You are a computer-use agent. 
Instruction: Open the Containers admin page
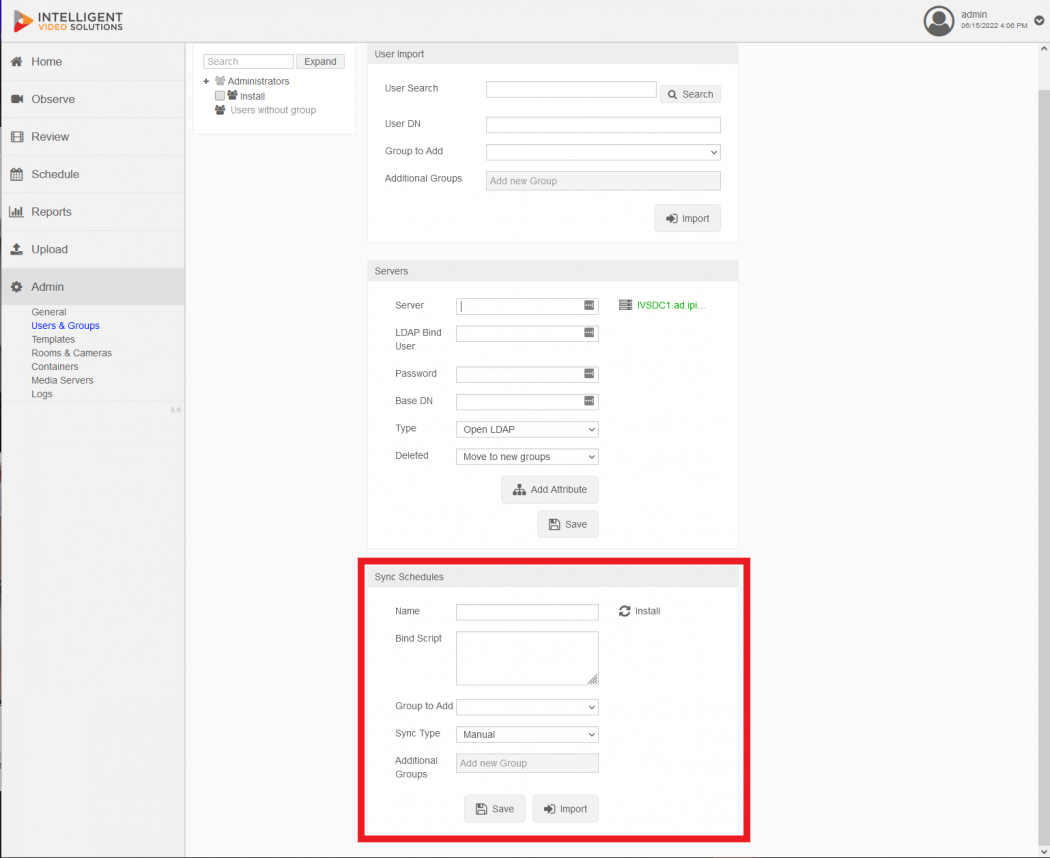pos(55,366)
